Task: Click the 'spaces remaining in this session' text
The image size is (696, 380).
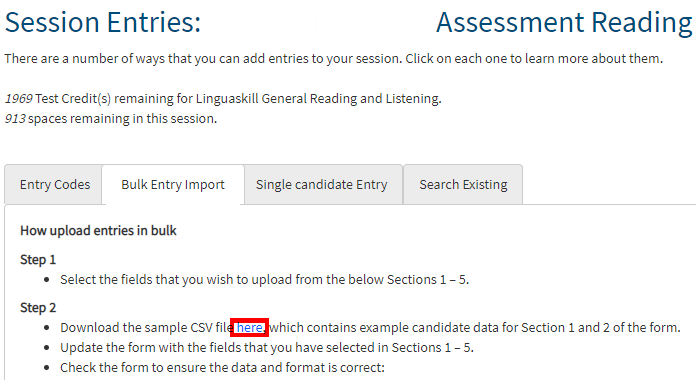Action: pyautogui.click(x=123, y=119)
